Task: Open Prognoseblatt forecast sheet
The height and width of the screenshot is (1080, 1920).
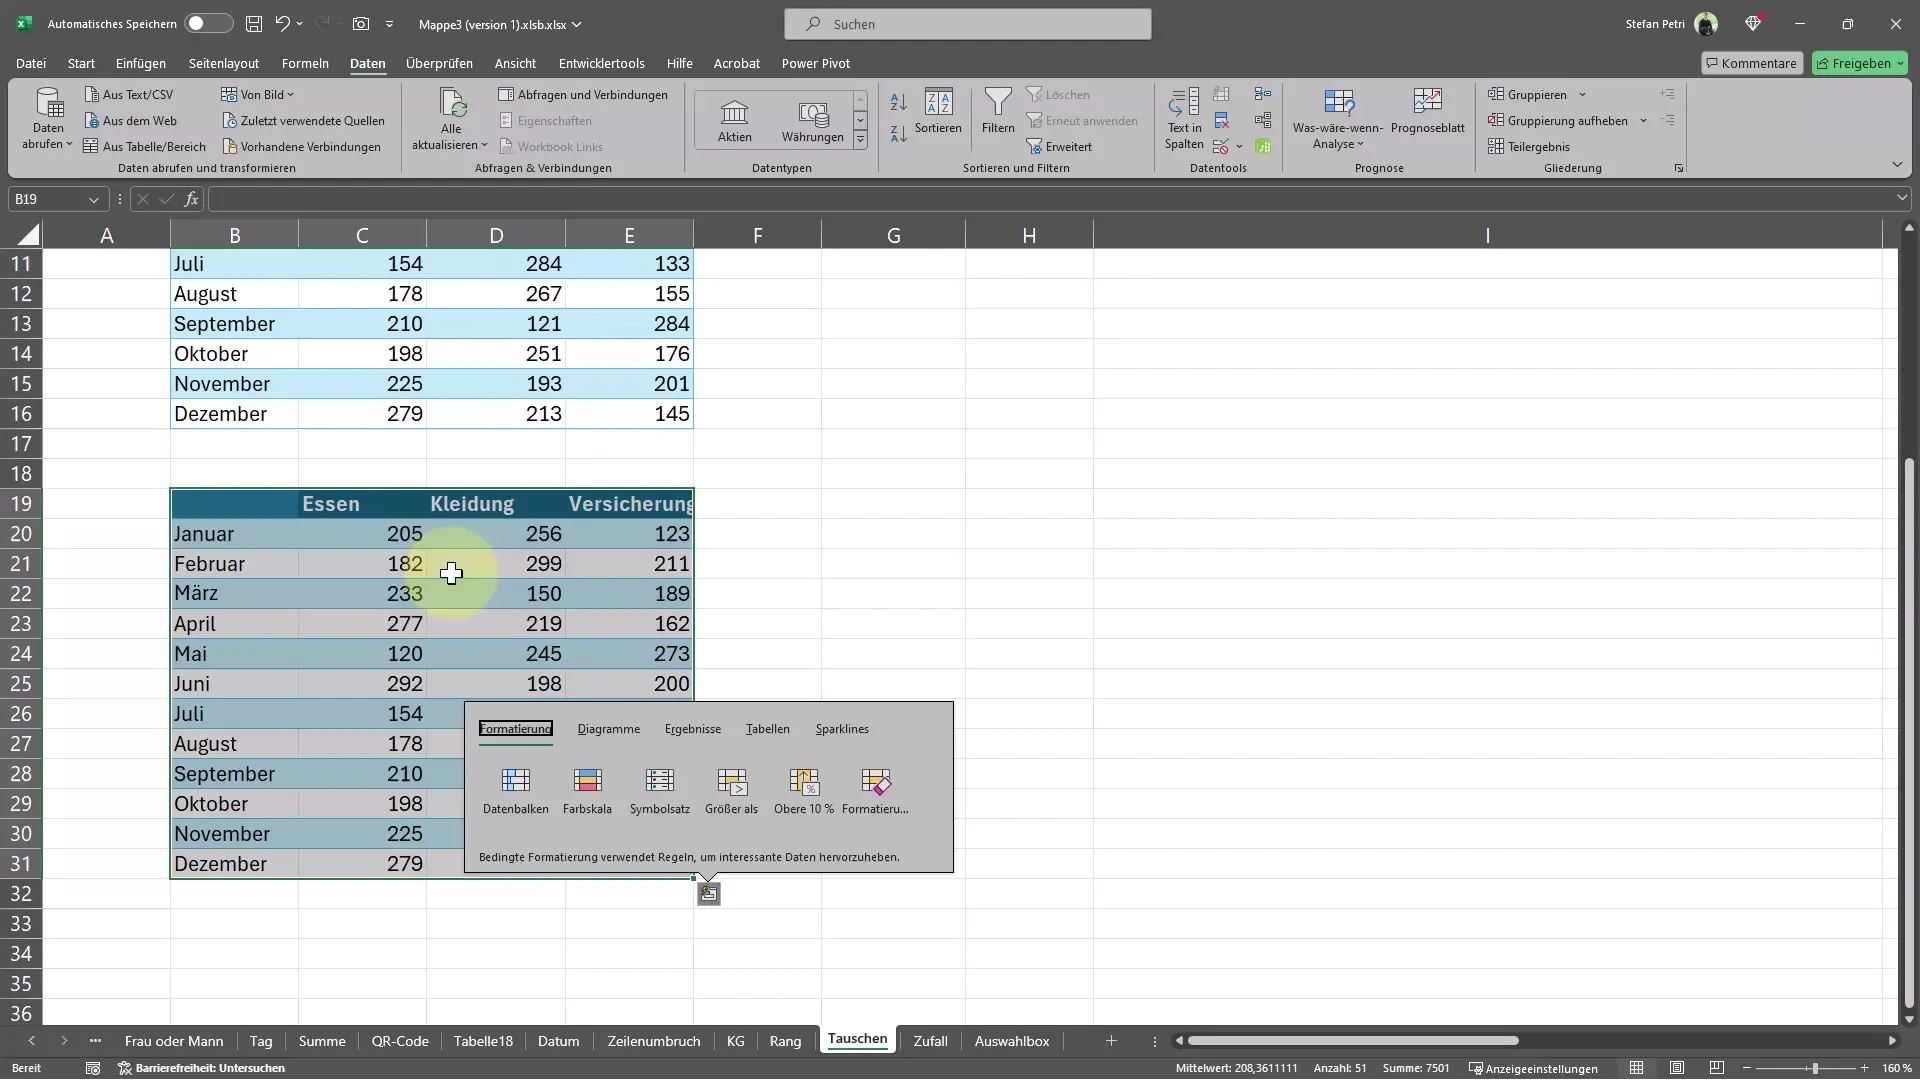Action: coord(1427,111)
